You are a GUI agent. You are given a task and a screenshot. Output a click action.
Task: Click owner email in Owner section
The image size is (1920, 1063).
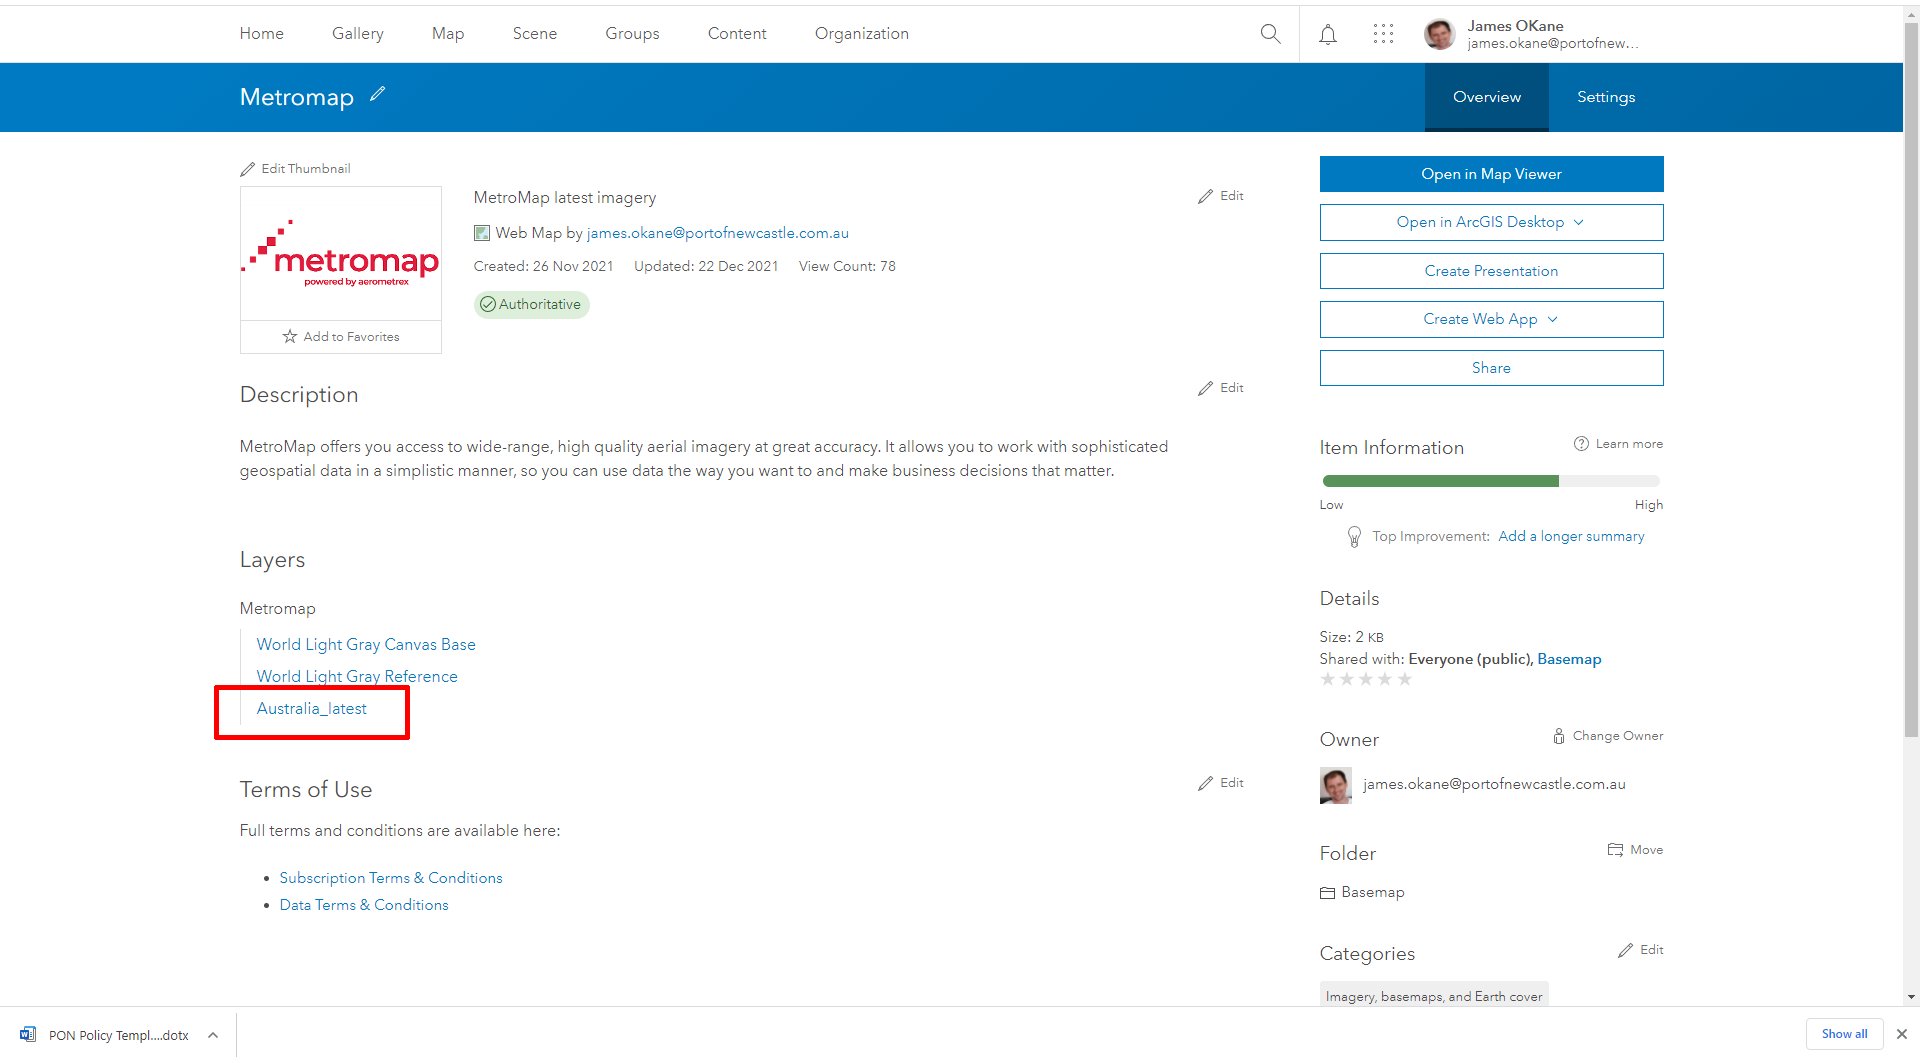tap(1494, 785)
